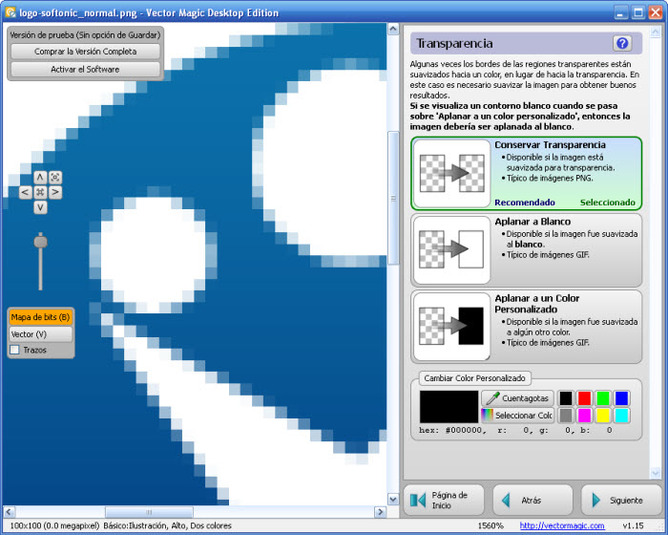668x535 pixels.
Task: Pick the blue color swatch
Action: pos(622,398)
